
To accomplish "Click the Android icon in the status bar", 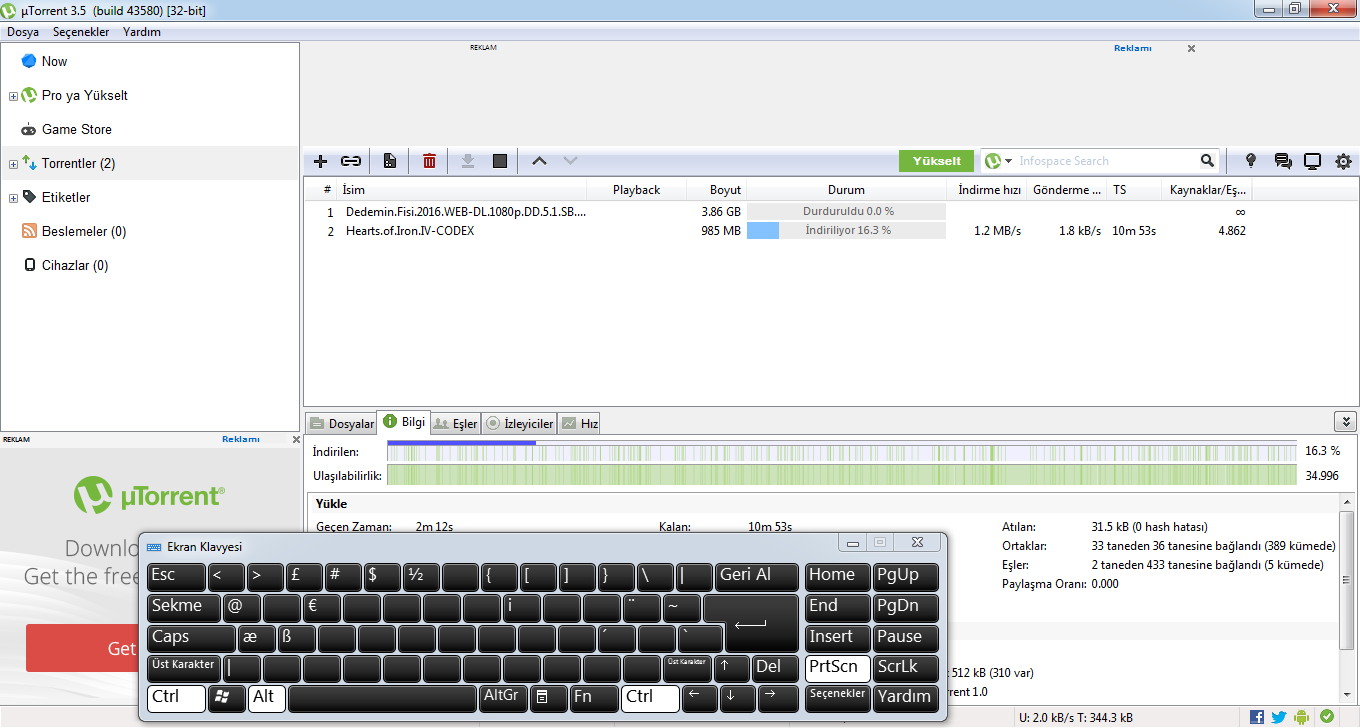I will (1301, 717).
